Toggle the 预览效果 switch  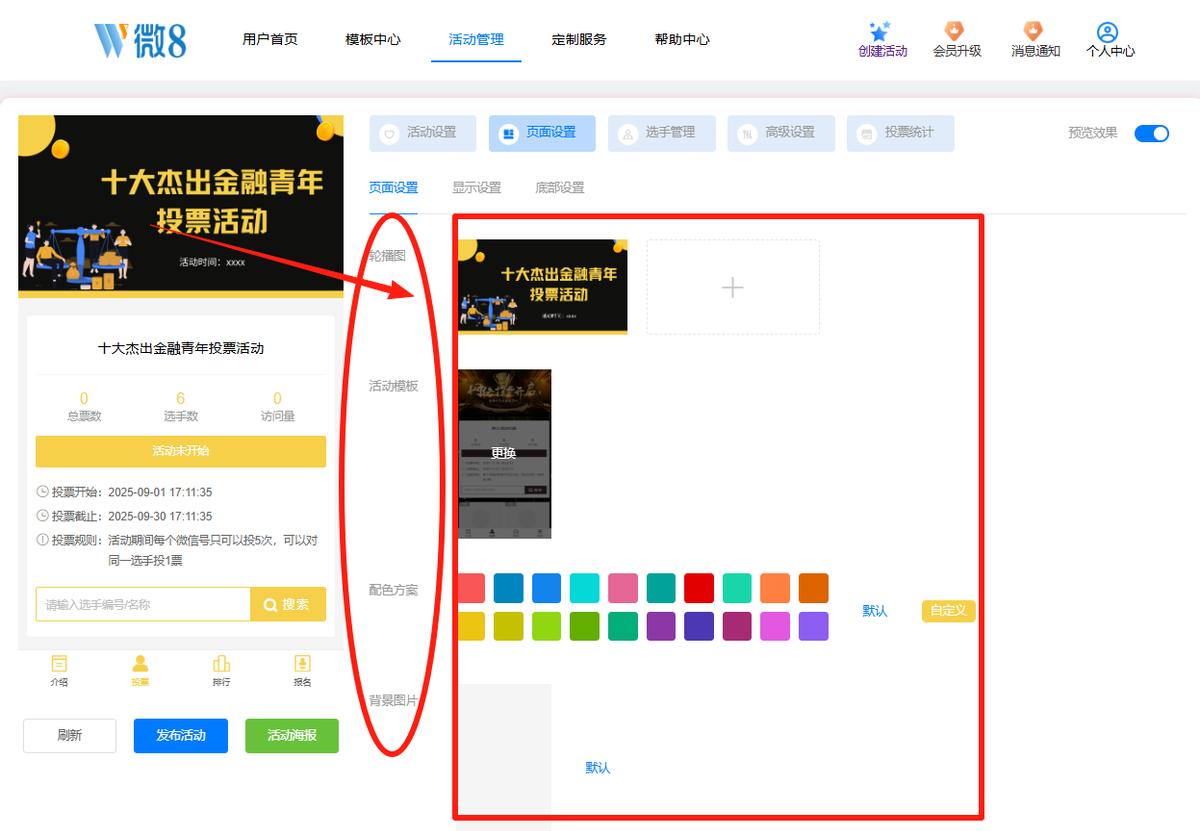[1151, 133]
